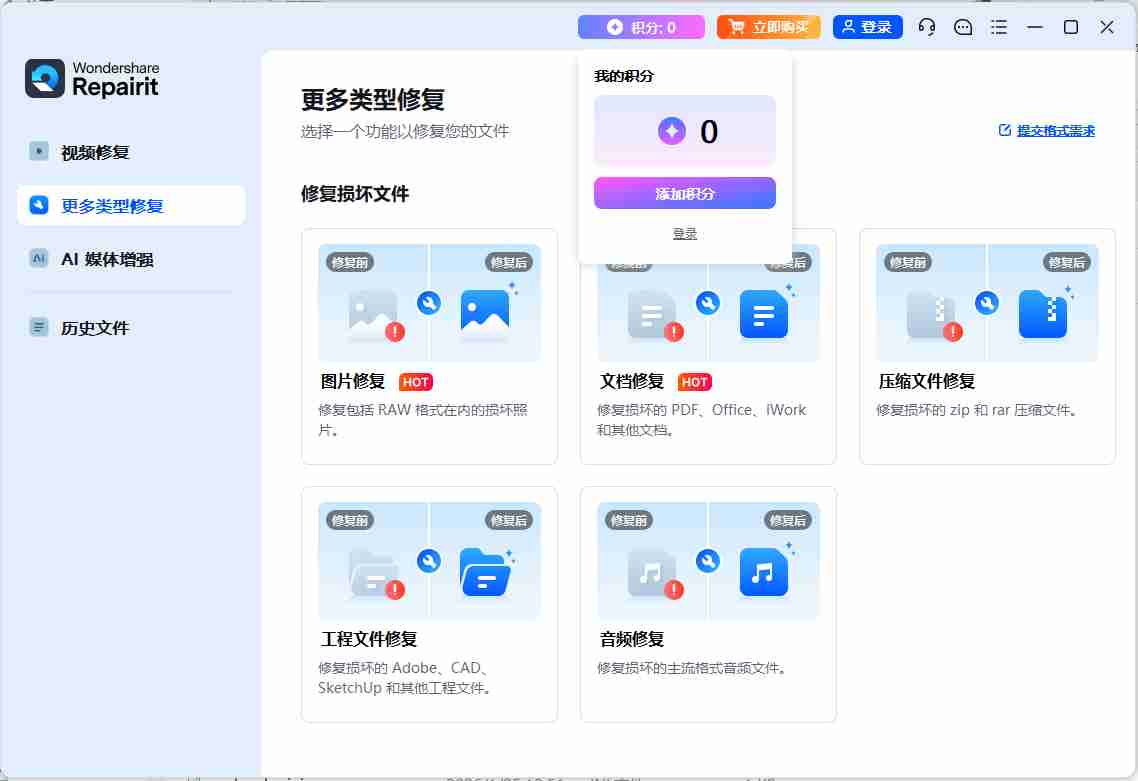Click the 文档修复 document repair title
Viewport: 1138px width, 781px height.
[632, 381]
